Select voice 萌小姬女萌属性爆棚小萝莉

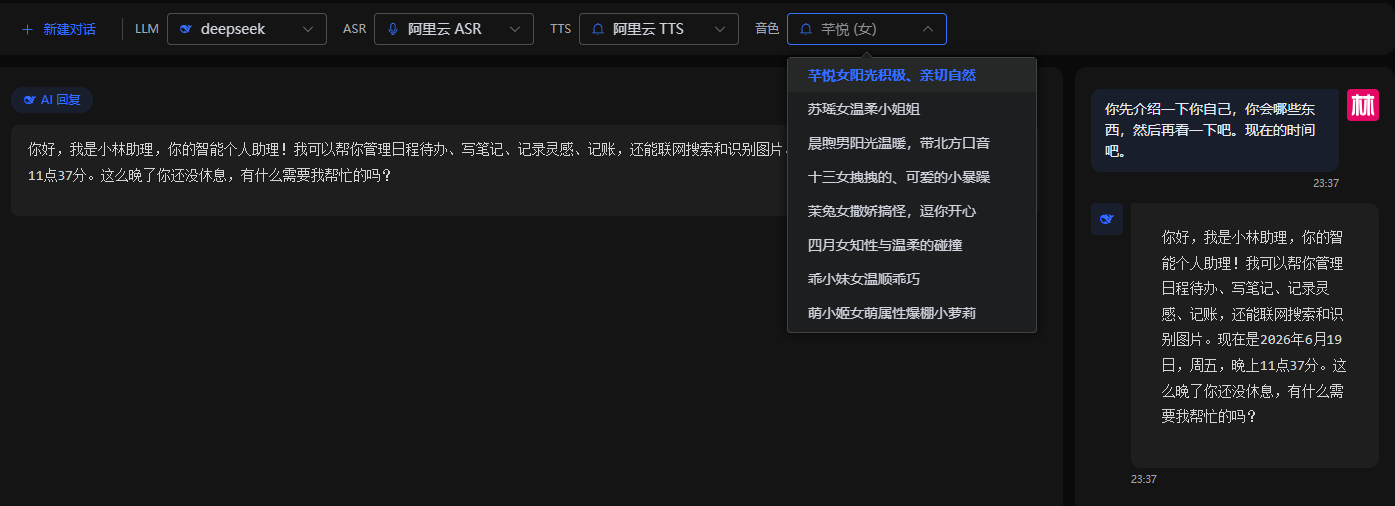(912, 313)
